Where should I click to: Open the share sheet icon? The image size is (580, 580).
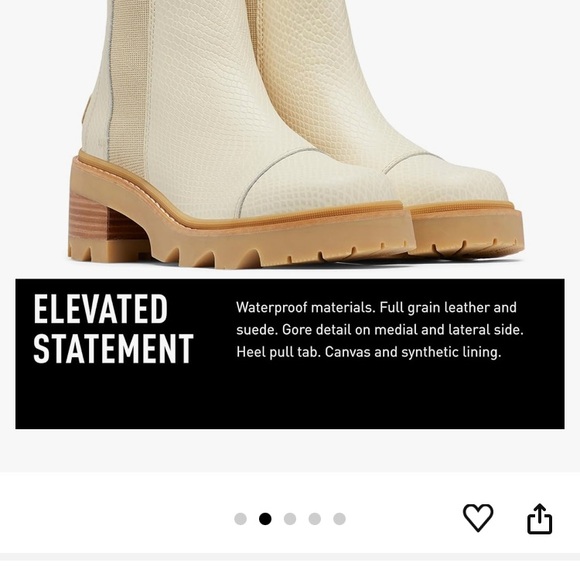[539, 518]
